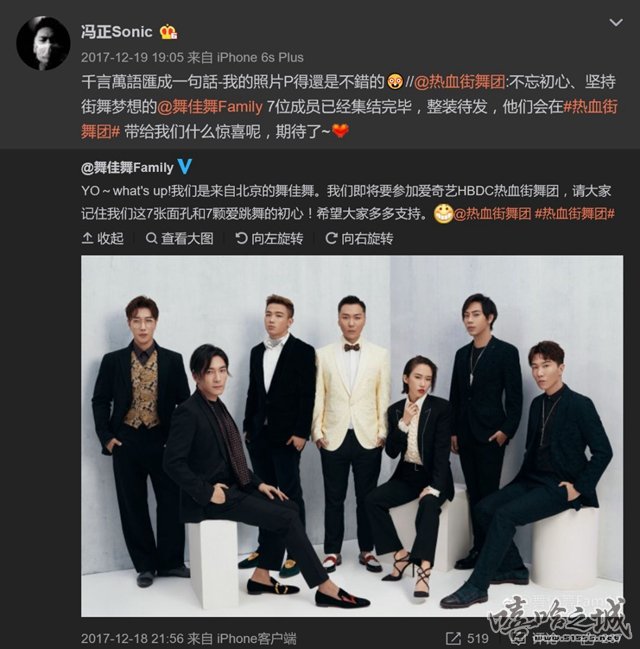640x649 pixels.
Task: Open the @热血街舞团 mention in repost text
Action: (x=459, y=82)
